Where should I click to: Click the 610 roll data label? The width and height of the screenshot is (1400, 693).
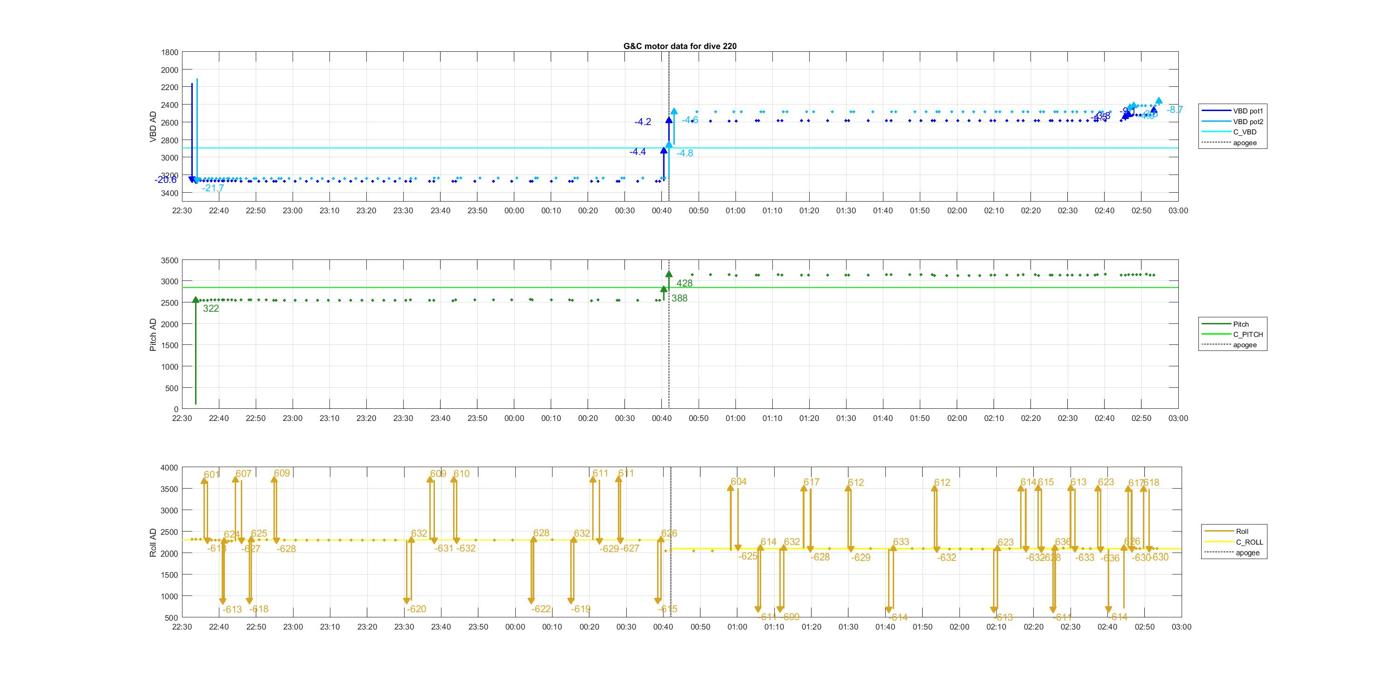click(462, 474)
